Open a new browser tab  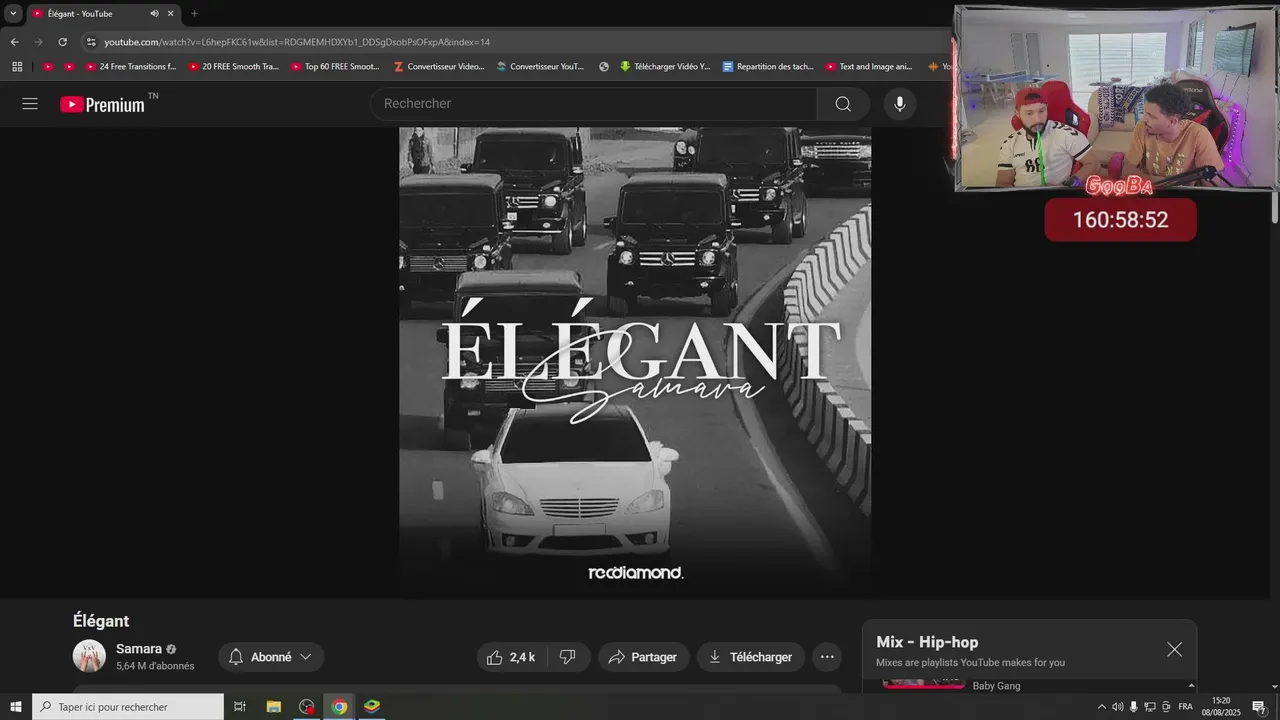194,14
